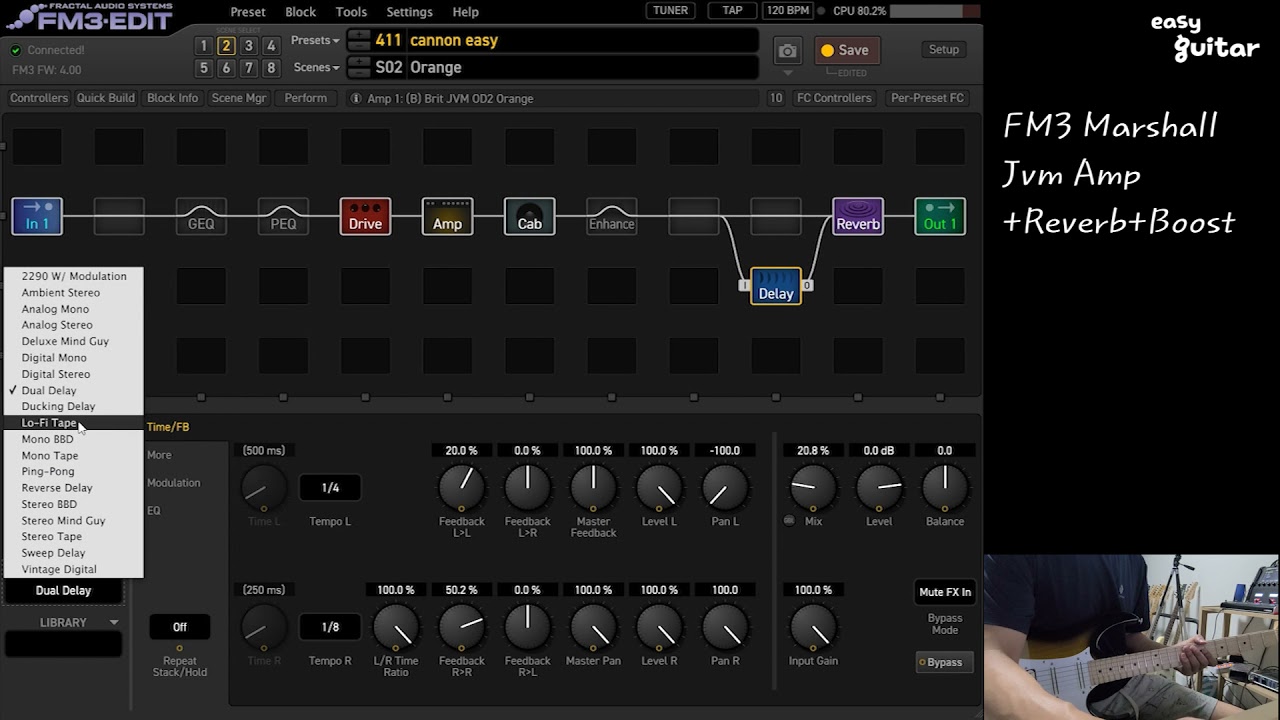
Task: Expand the Scenes dropdown
Action: pos(316,67)
